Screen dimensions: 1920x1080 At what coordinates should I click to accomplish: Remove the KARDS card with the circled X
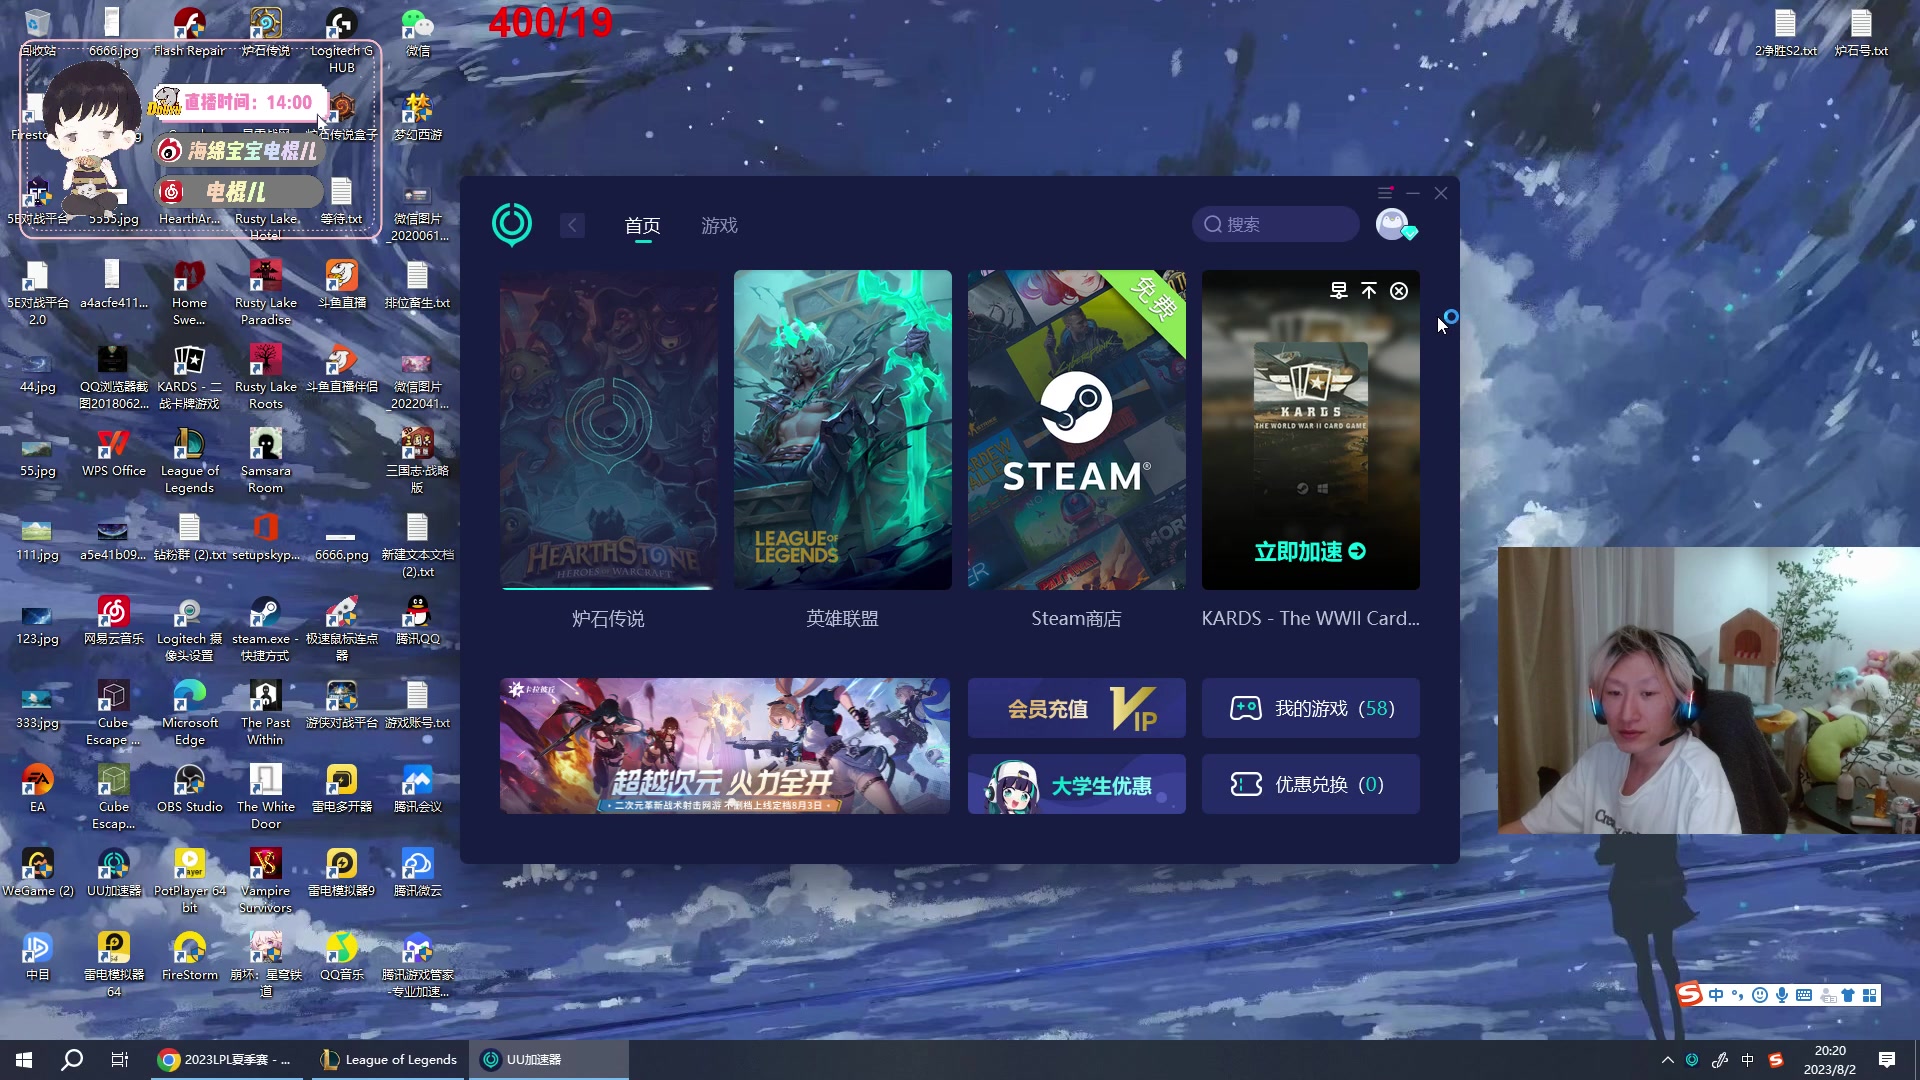(1399, 290)
